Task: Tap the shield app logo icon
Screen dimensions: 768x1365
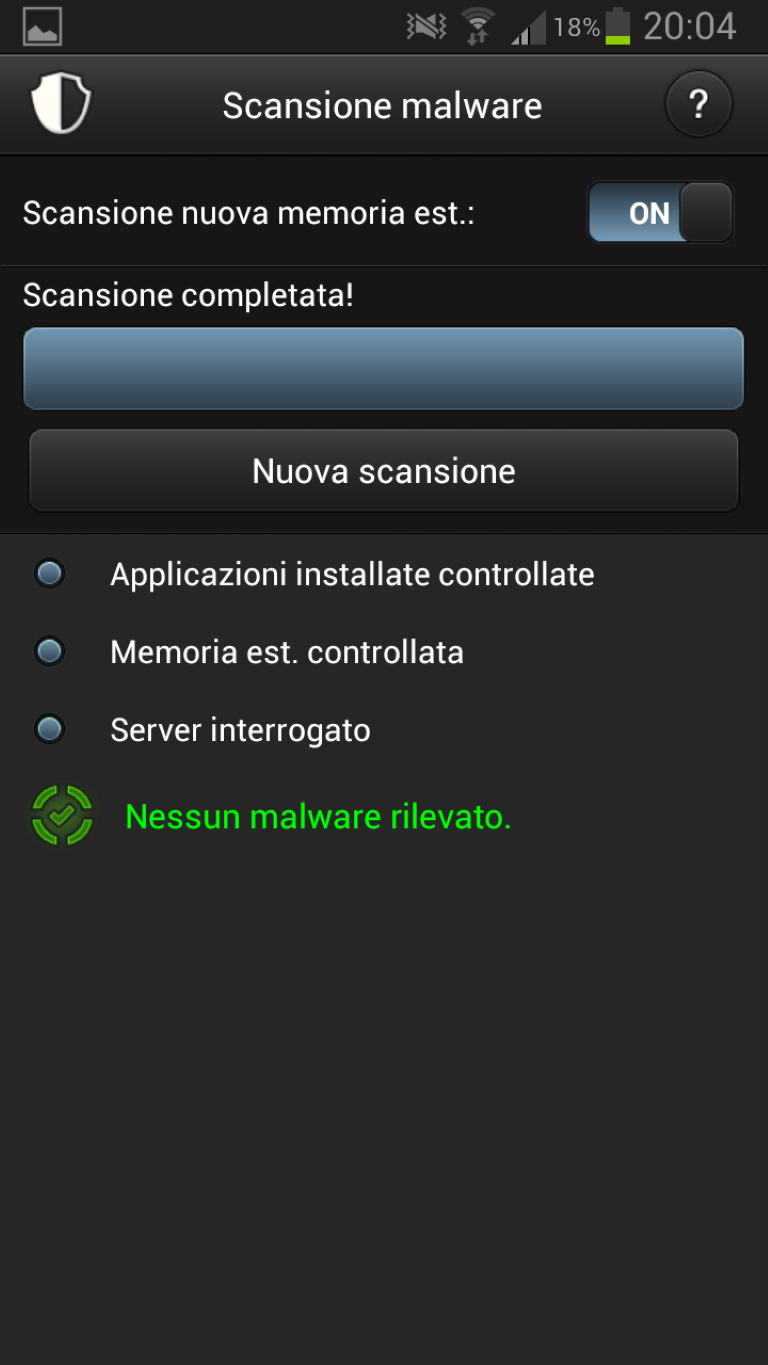Action: coord(61,104)
